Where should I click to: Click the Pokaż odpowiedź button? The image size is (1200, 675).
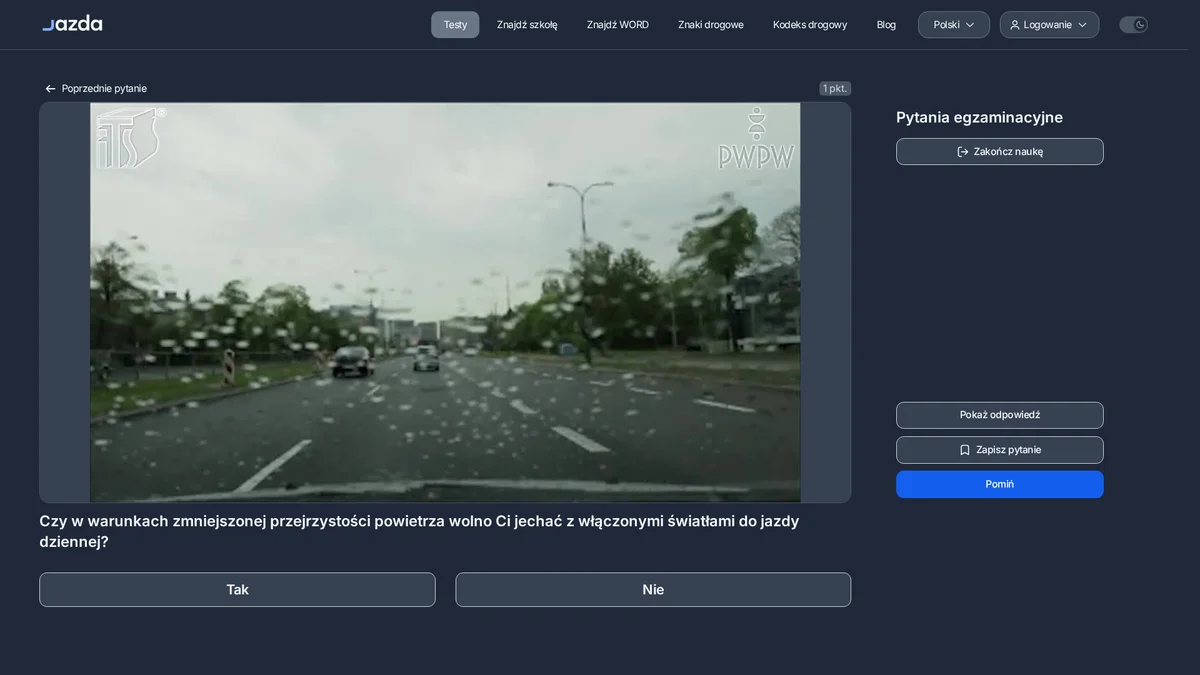(1000, 415)
